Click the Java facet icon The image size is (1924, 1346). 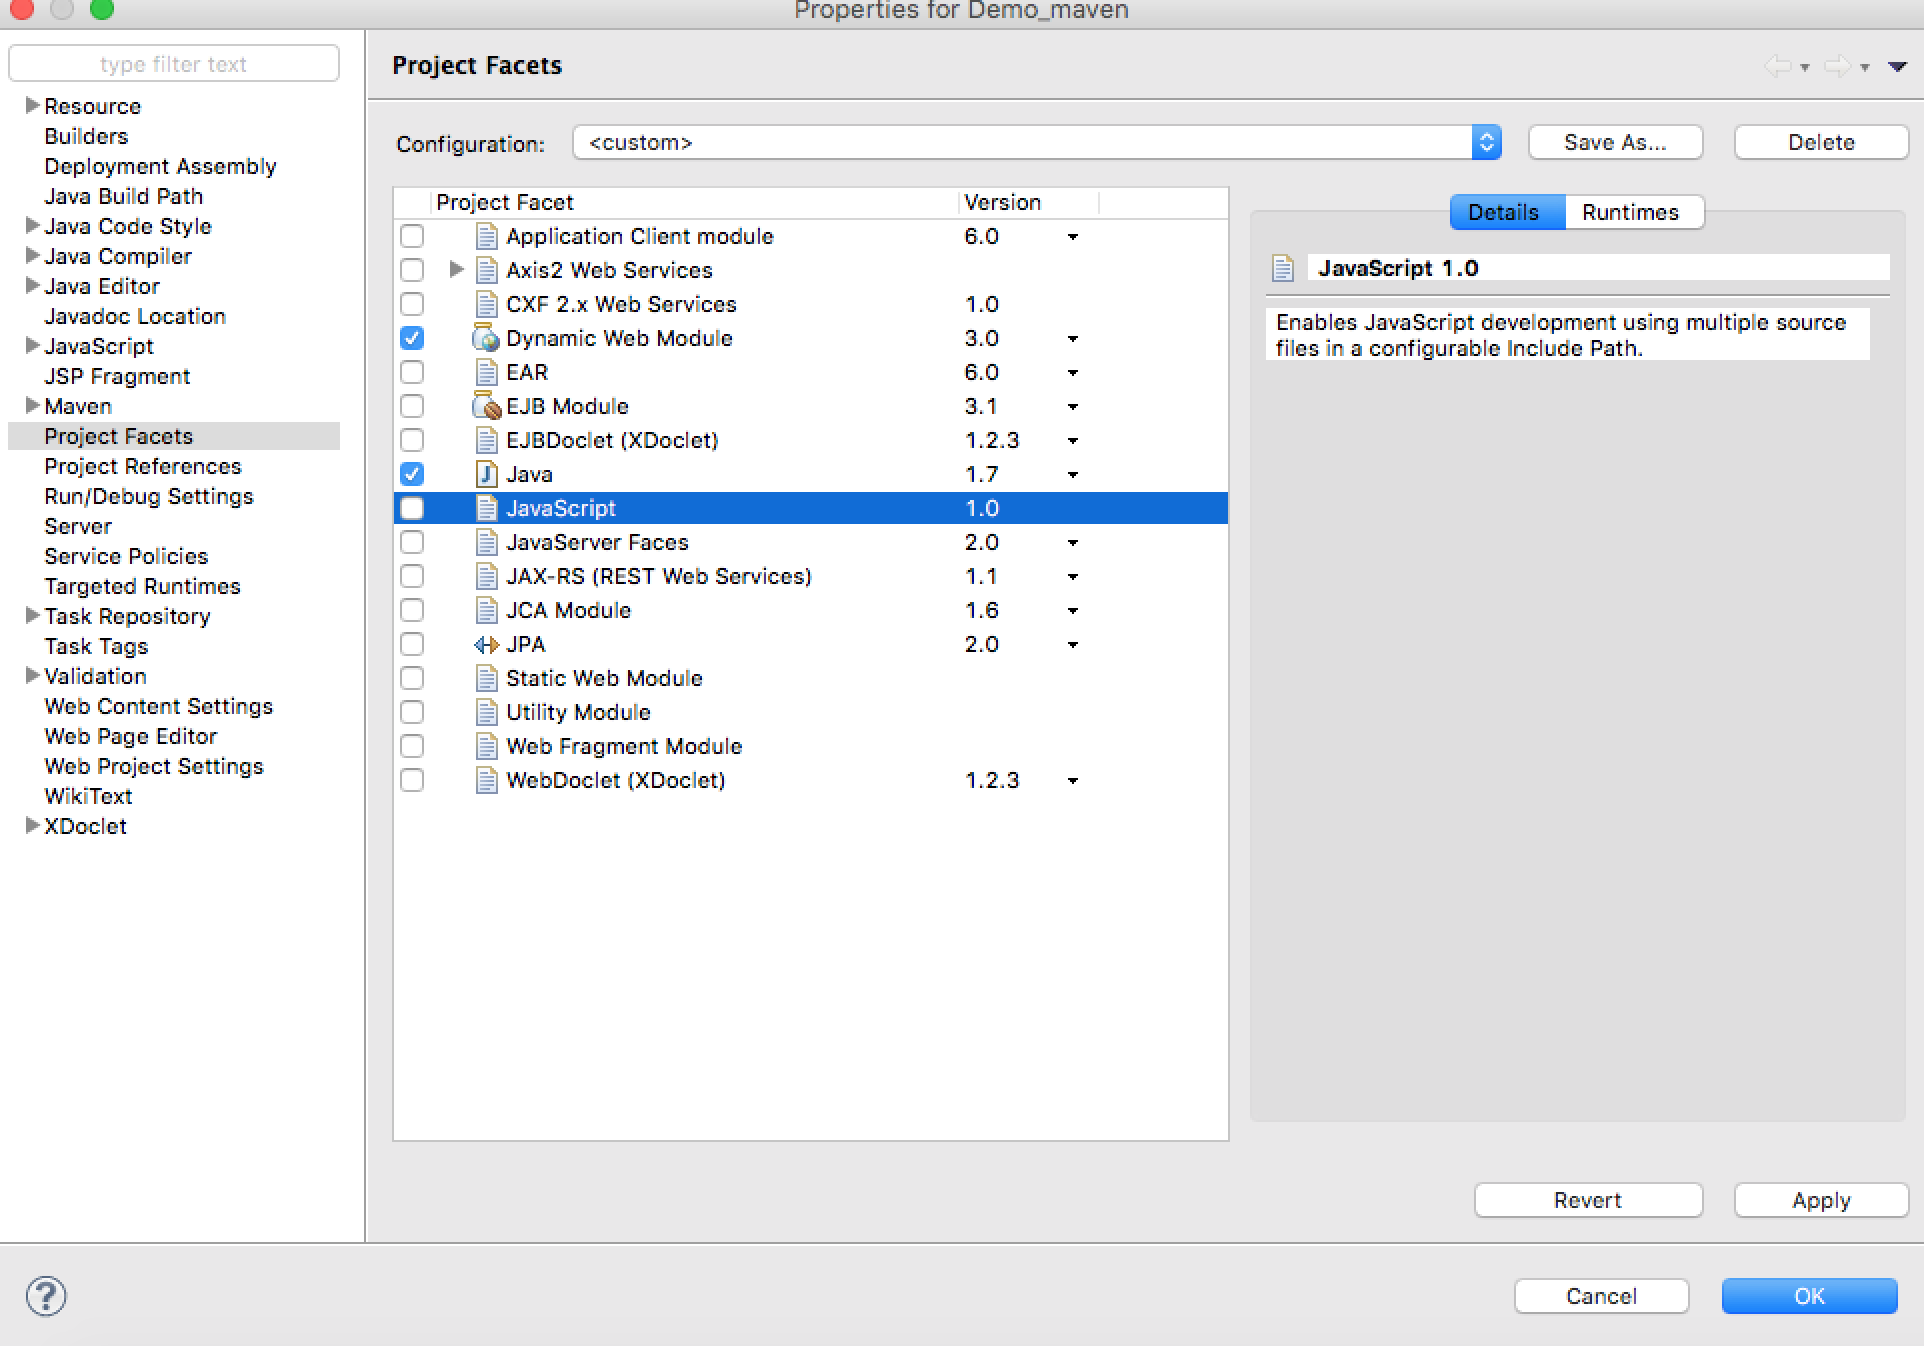pyautogui.click(x=484, y=474)
